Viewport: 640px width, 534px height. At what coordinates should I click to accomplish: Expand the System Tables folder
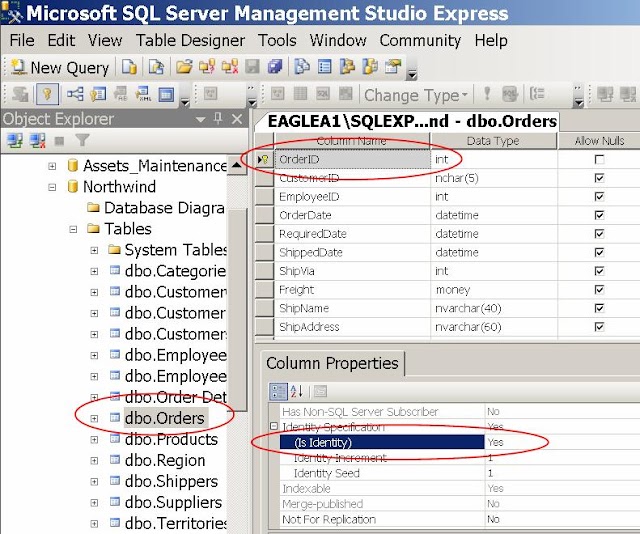tap(94, 250)
